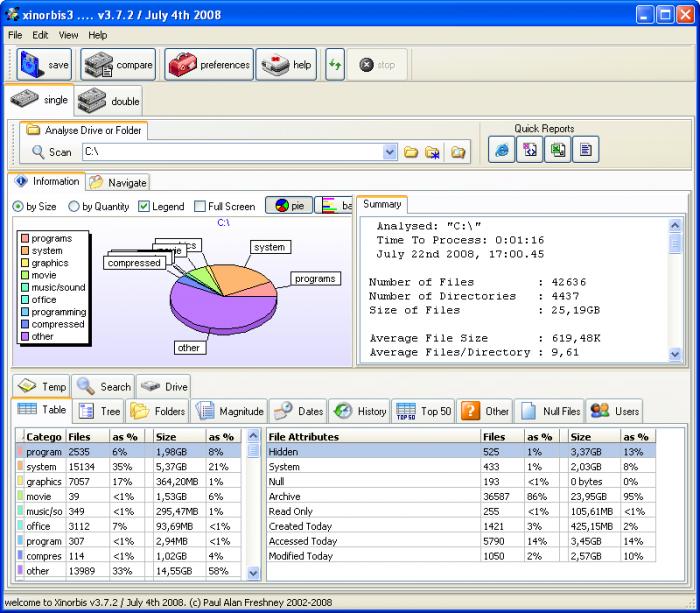Screen dimensions: 700x613
Task: Expand the C:\ path dropdown
Action: [x=390, y=152]
